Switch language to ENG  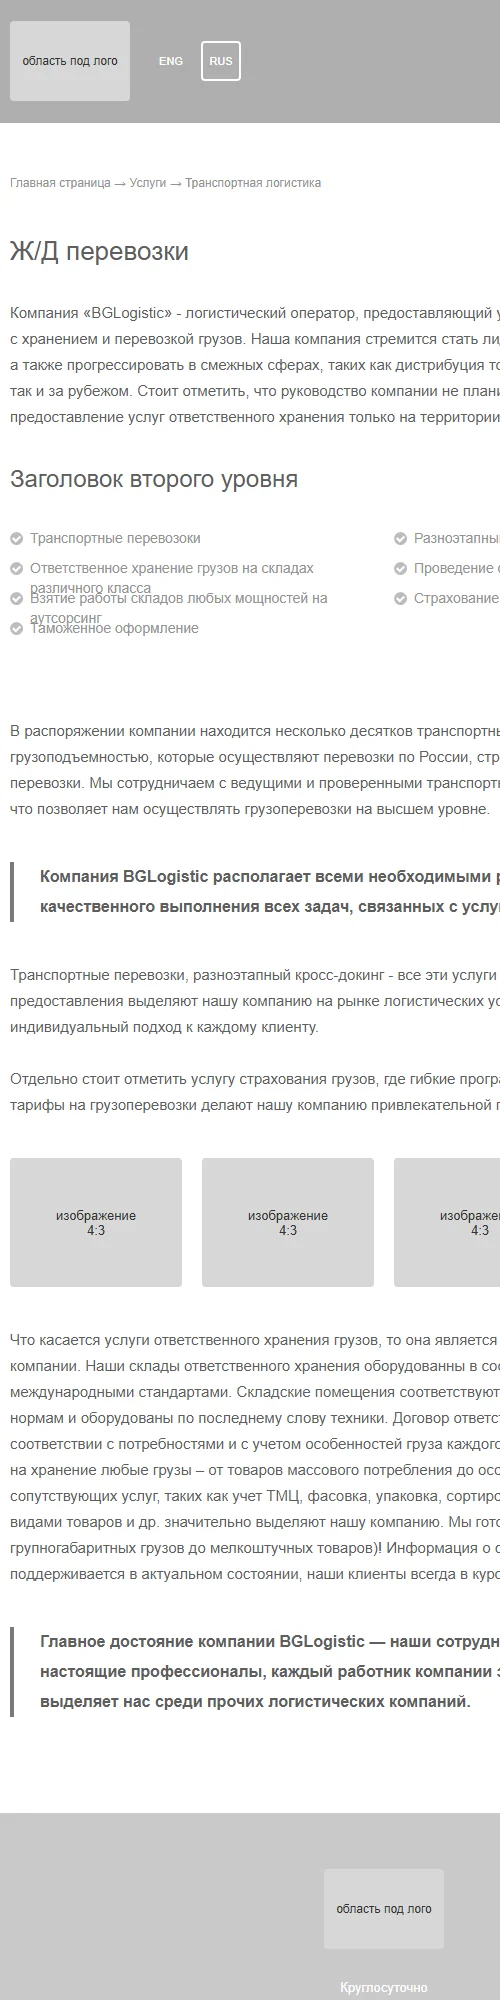(x=171, y=61)
